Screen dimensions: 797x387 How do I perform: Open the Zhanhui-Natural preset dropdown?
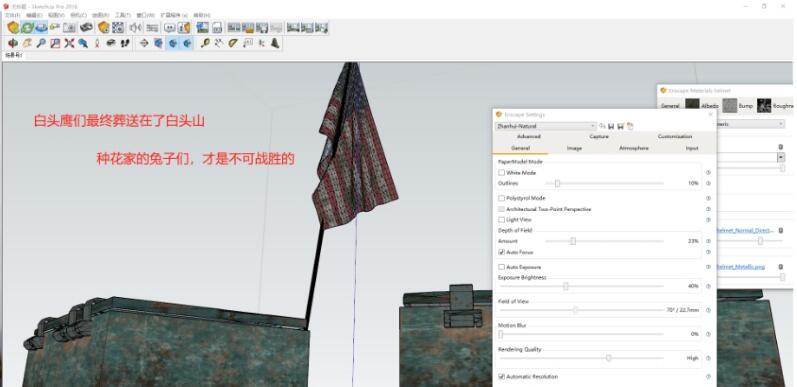[x=545, y=126]
